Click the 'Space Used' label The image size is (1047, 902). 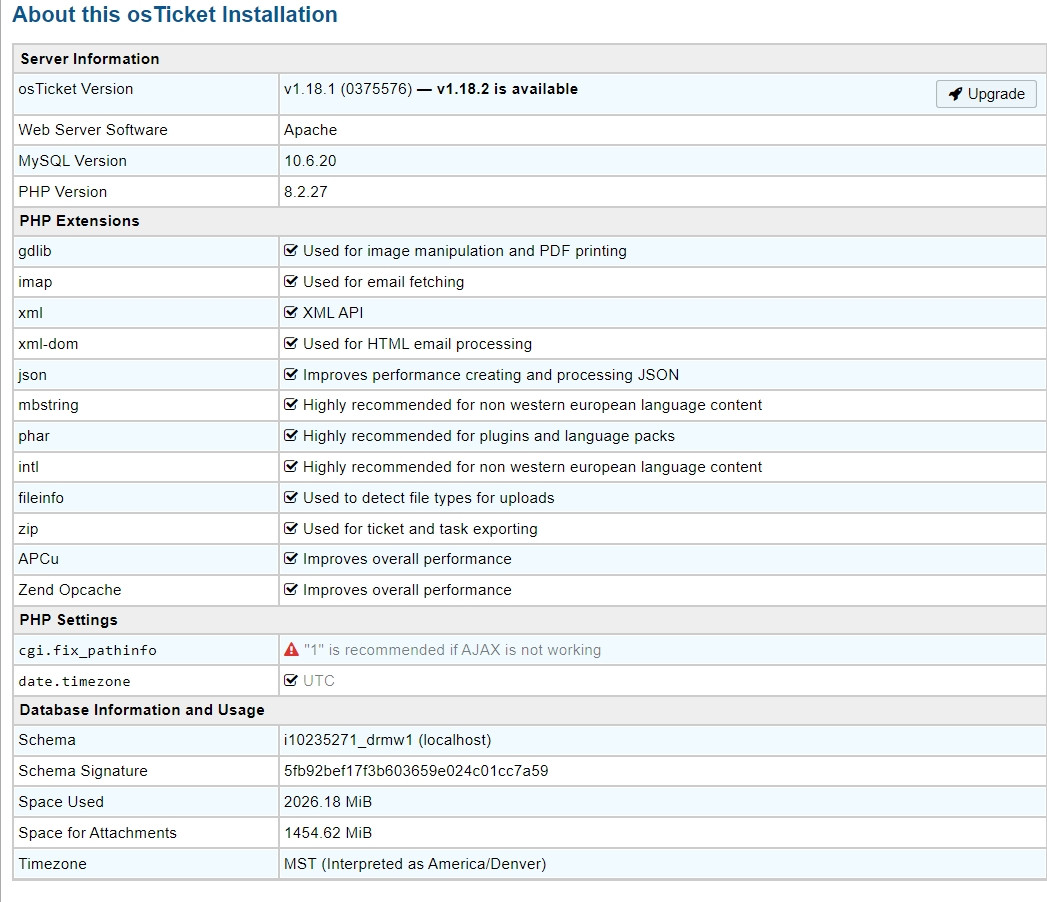coord(61,802)
